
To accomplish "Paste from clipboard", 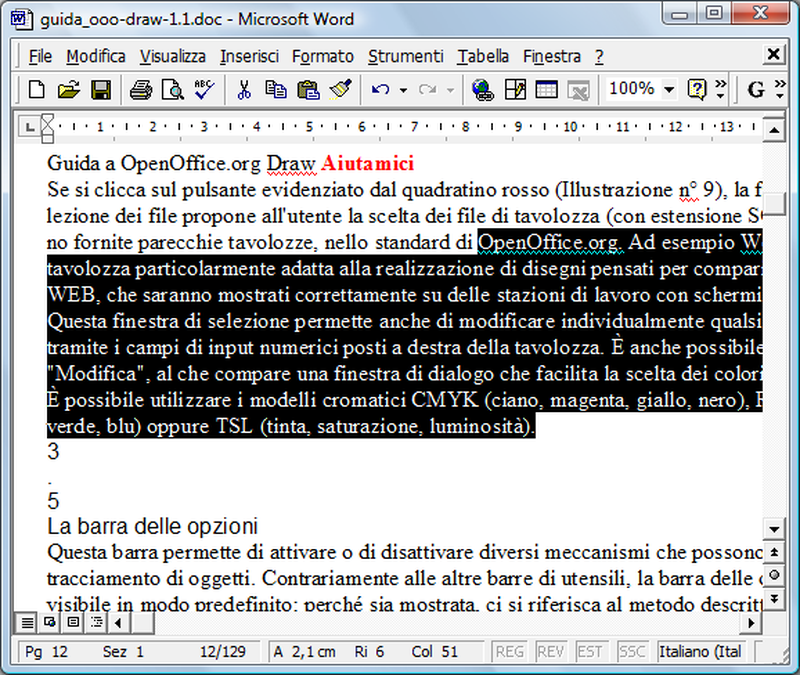I will point(308,90).
